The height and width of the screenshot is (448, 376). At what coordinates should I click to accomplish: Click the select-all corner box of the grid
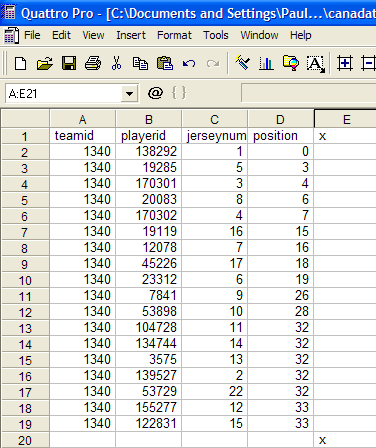(25, 119)
